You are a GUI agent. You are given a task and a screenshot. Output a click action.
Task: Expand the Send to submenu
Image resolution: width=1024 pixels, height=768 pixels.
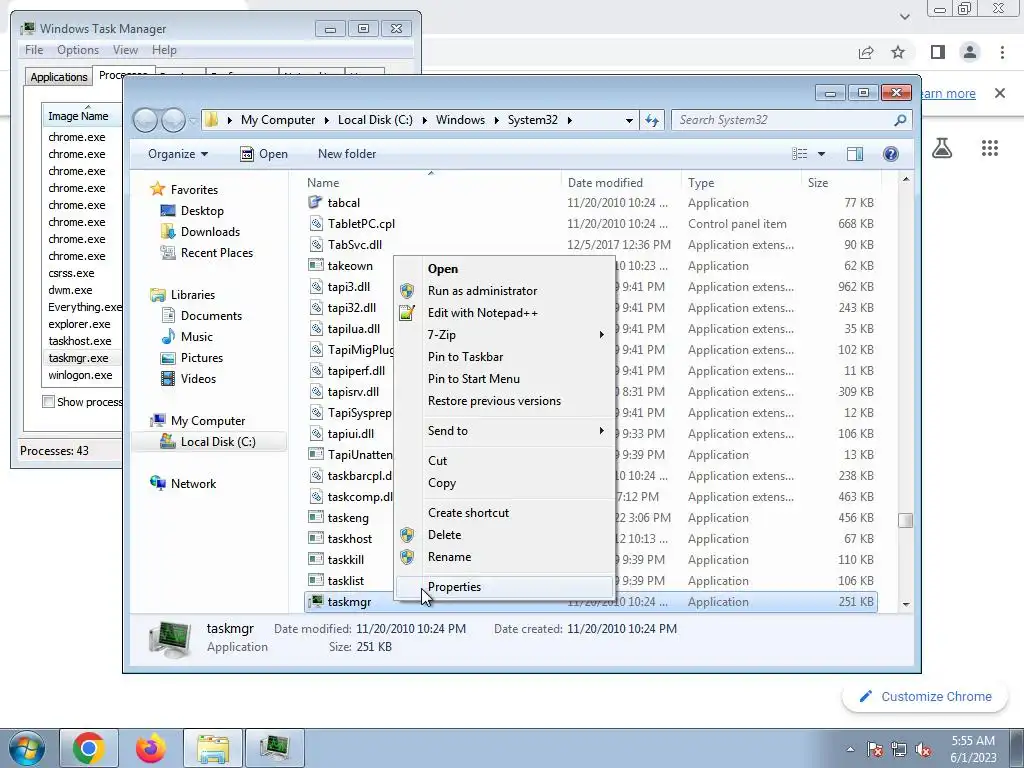[x=601, y=431]
